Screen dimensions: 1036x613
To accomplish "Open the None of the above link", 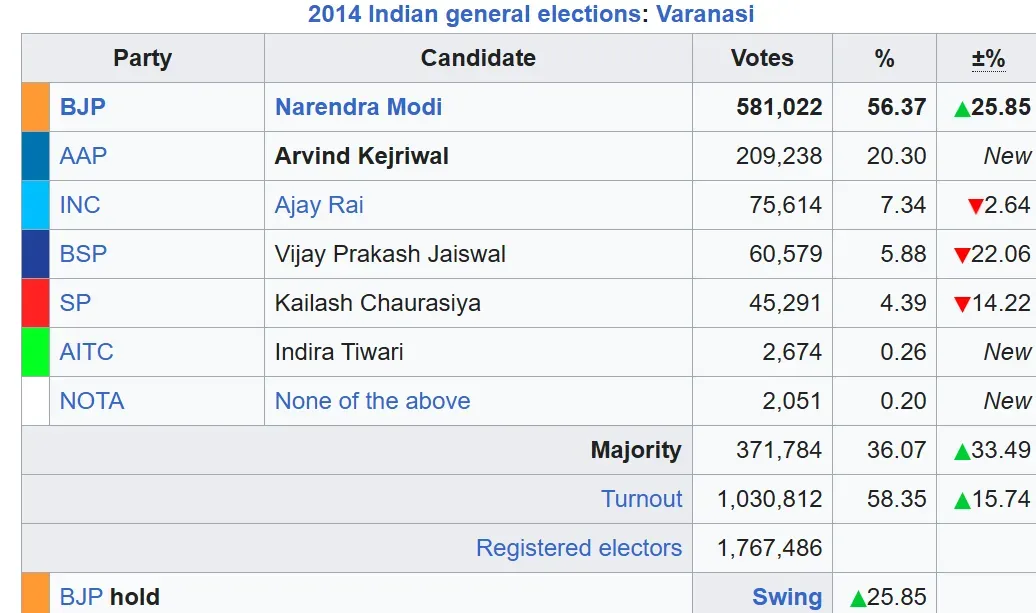I will pos(373,401).
